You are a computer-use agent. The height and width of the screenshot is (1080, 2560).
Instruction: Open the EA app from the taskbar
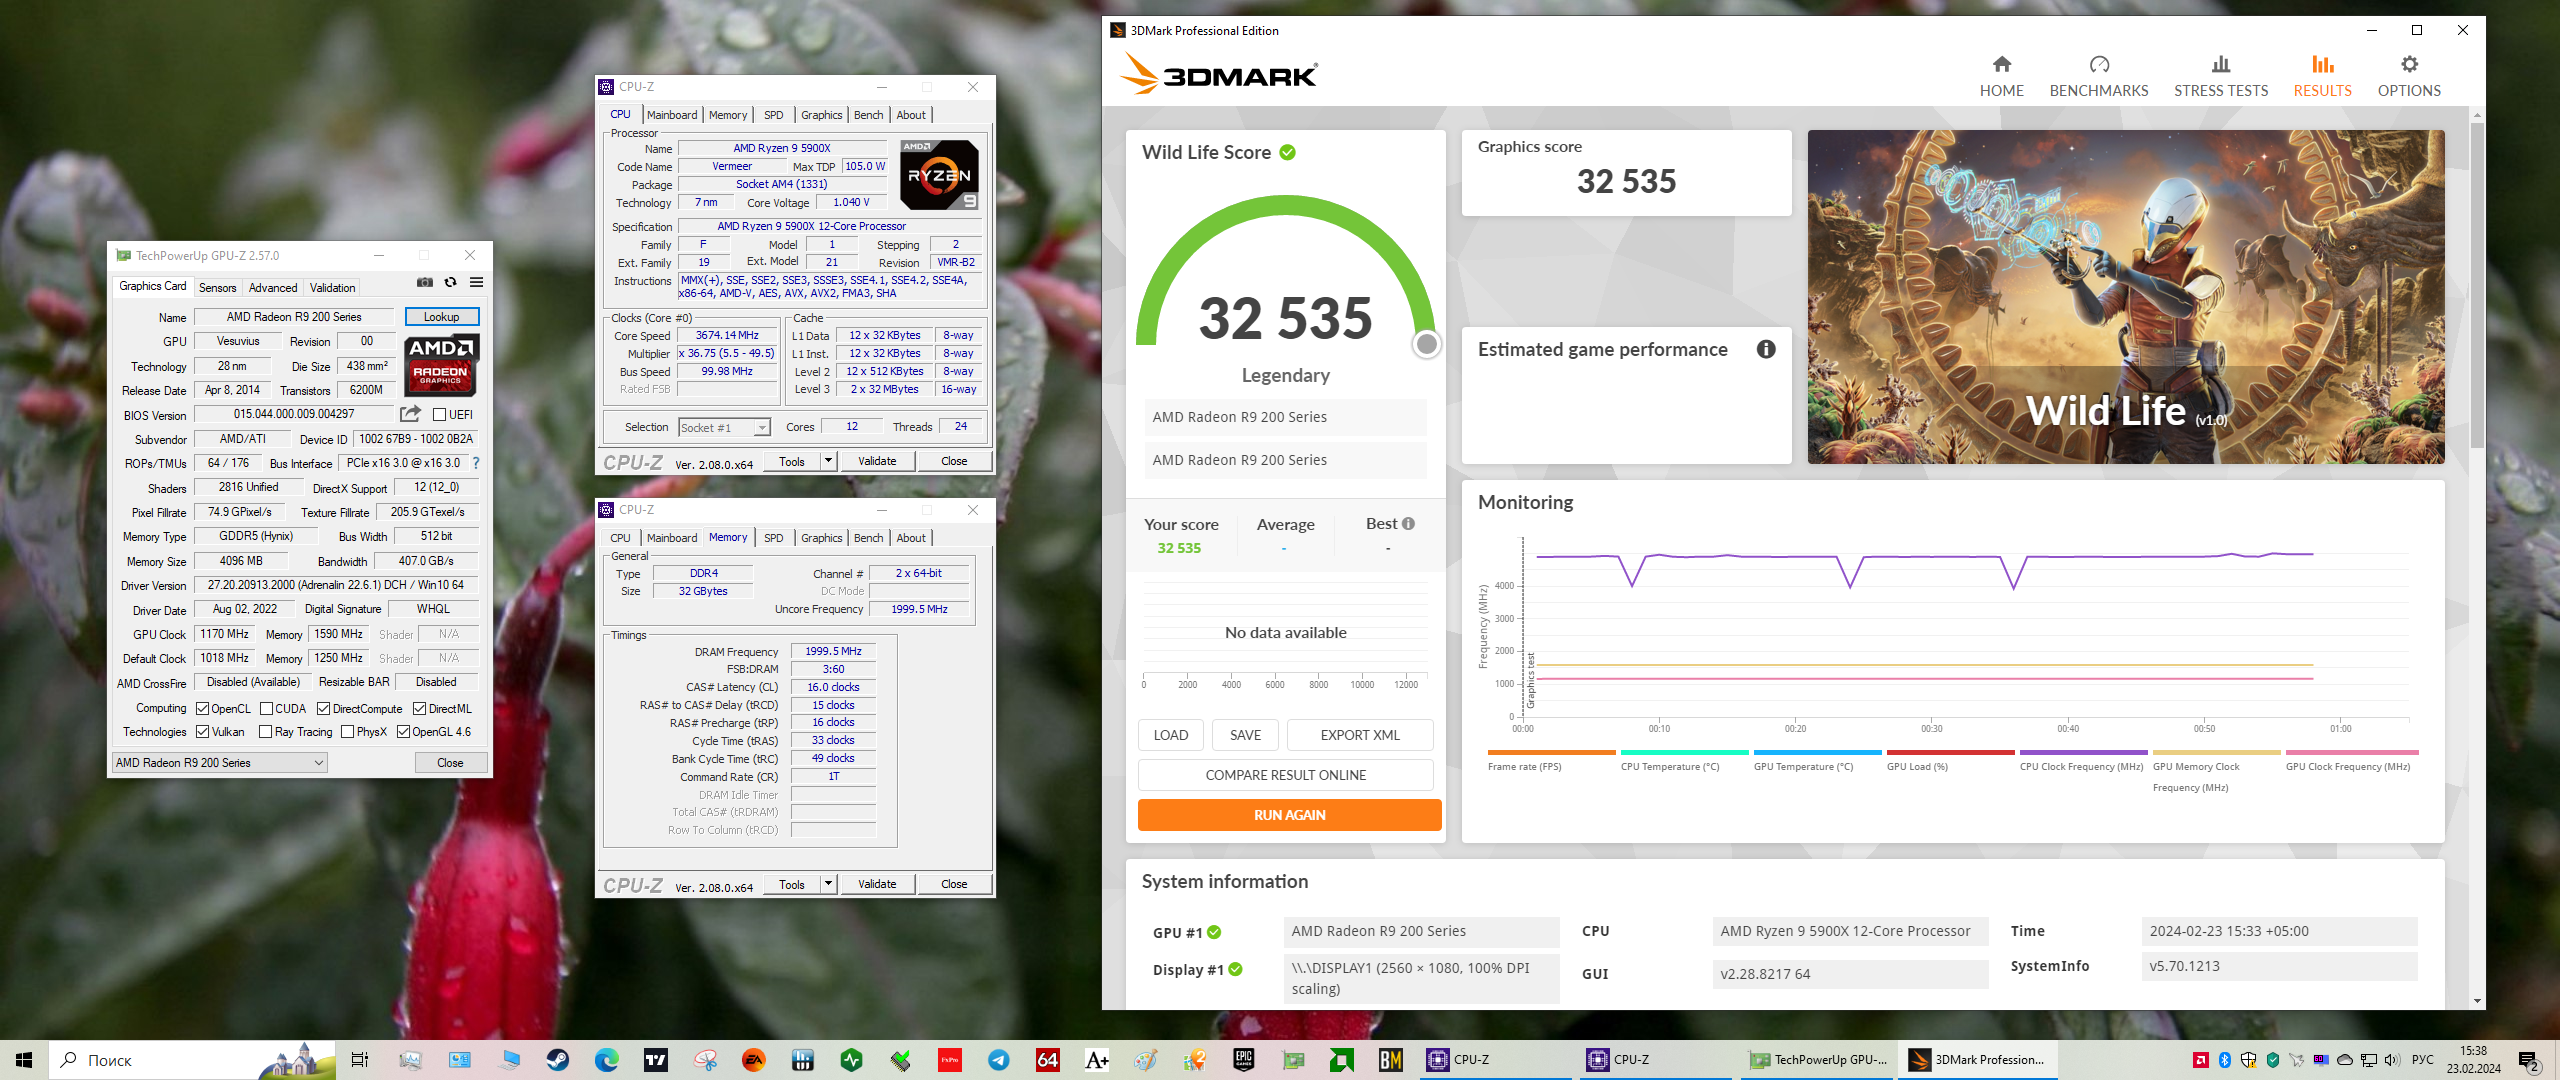754,1060
